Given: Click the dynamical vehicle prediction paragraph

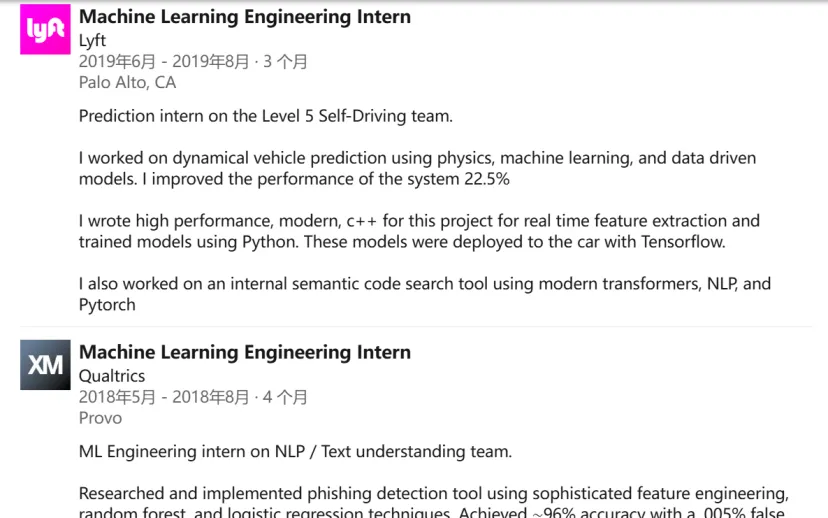Looking at the screenshot, I should [417, 168].
